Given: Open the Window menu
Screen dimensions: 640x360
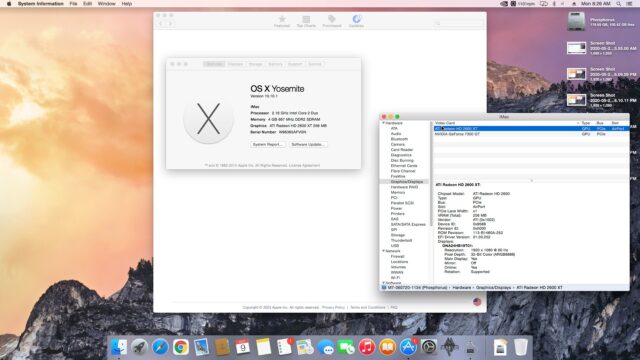Looking at the screenshot, I should tap(107, 4).
